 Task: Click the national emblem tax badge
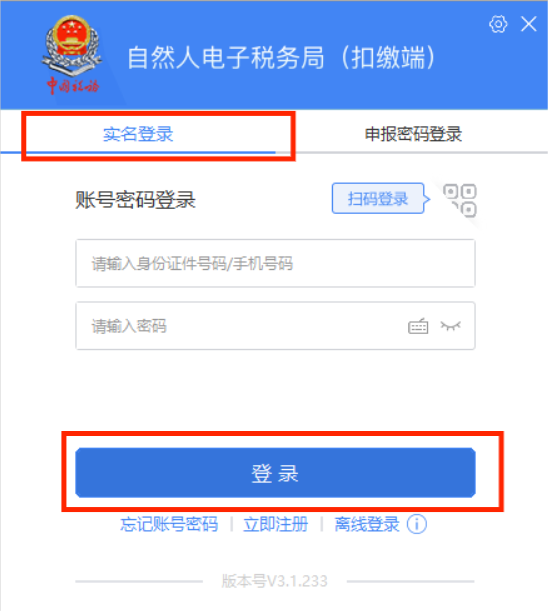click(x=72, y=45)
